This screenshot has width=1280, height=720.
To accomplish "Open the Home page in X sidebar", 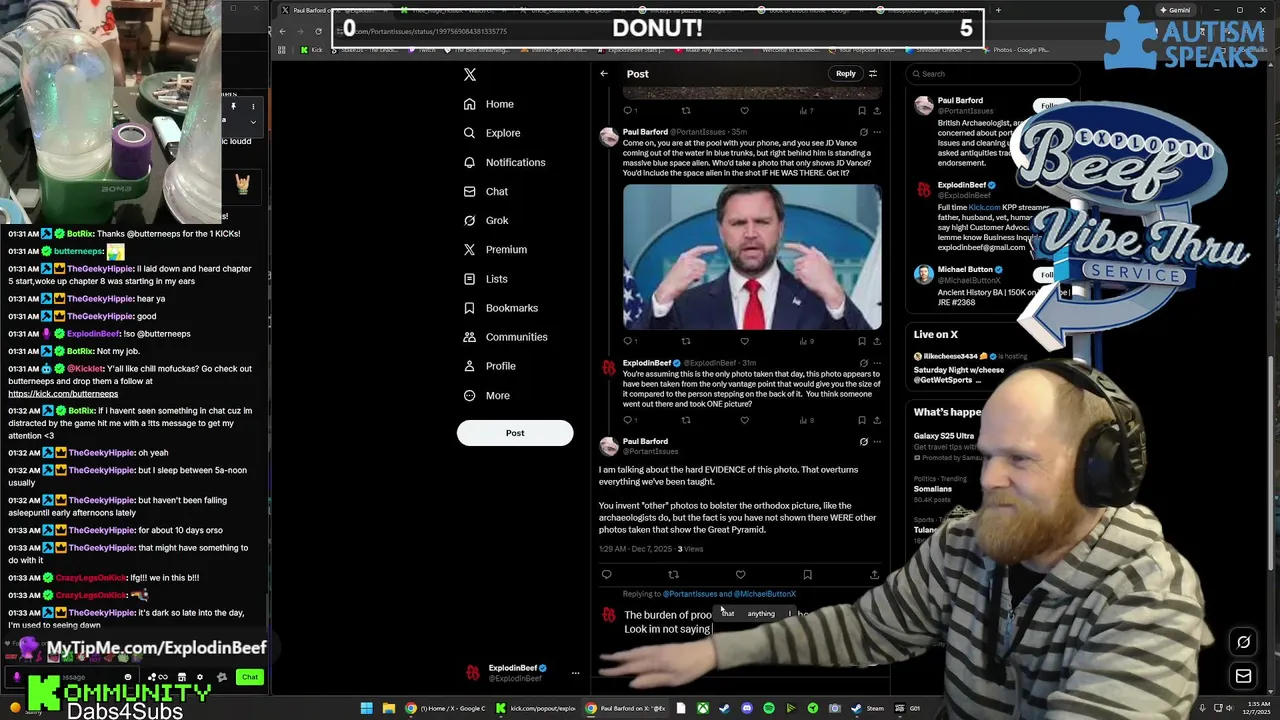I will tap(489, 104).
